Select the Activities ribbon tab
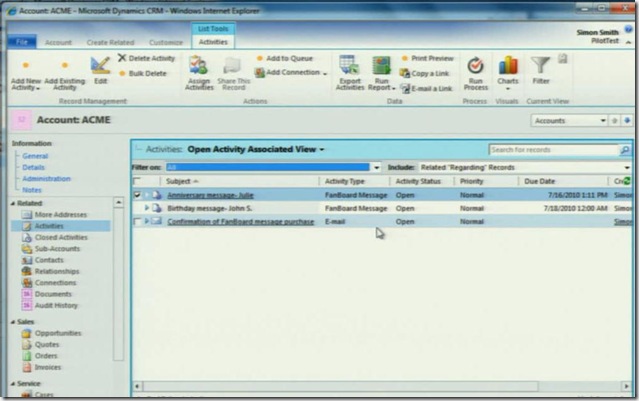The width and height of the screenshot is (639, 401). 213,42
